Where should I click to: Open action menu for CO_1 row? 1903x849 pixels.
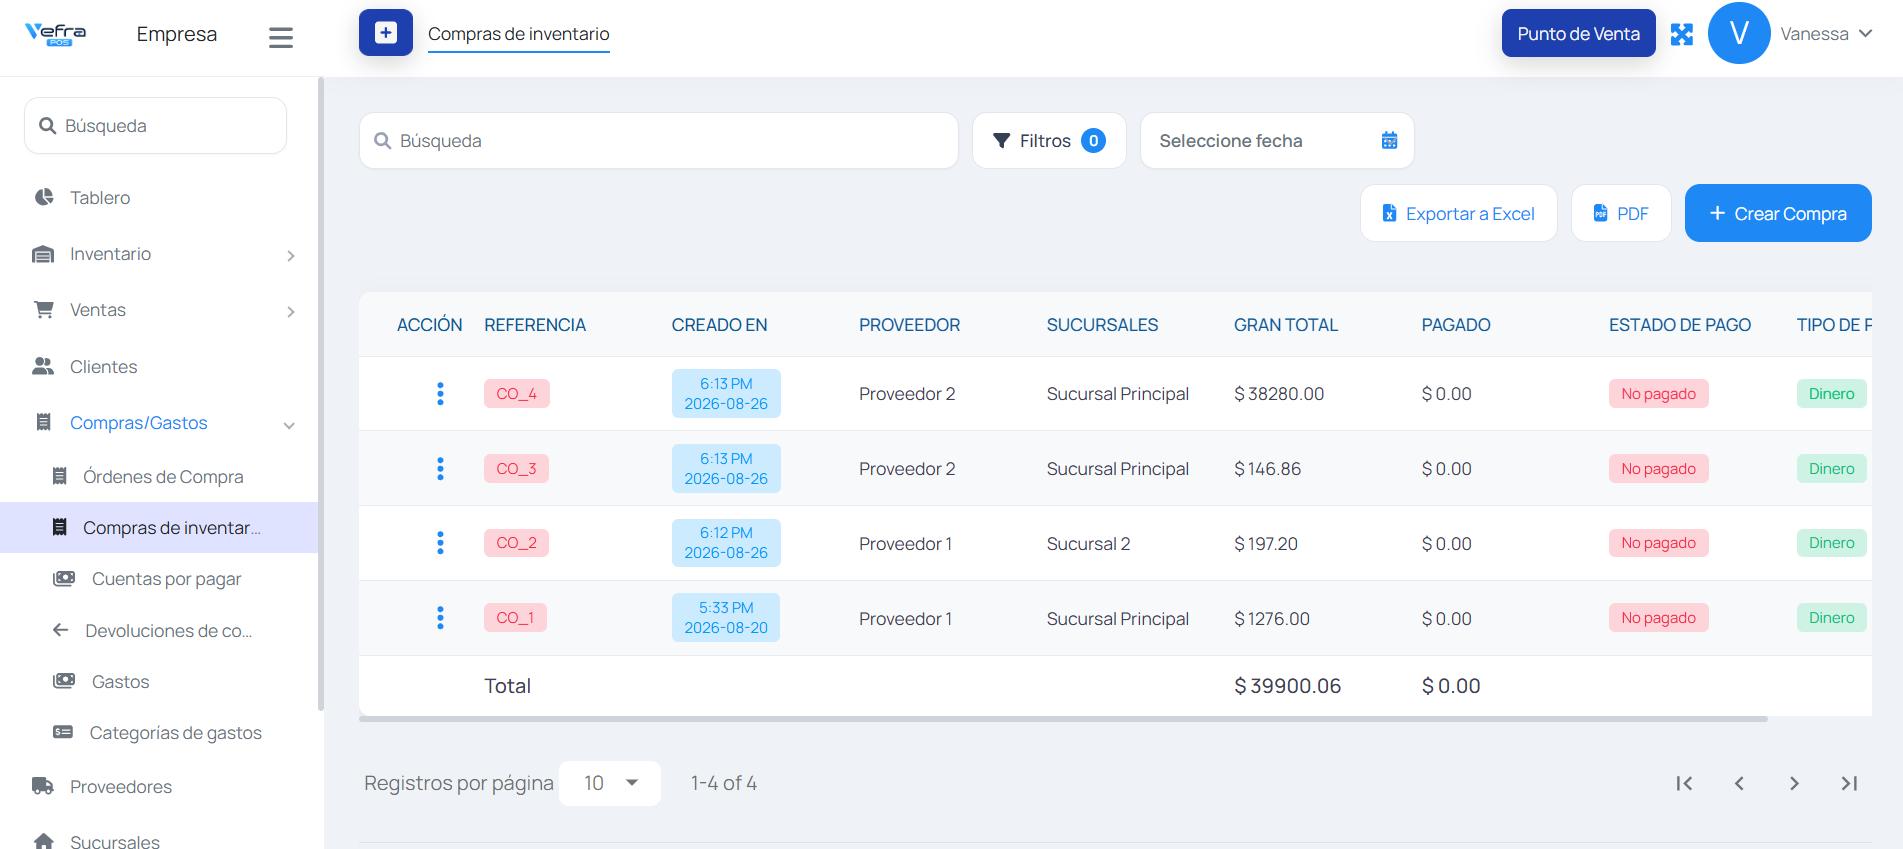pos(440,618)
